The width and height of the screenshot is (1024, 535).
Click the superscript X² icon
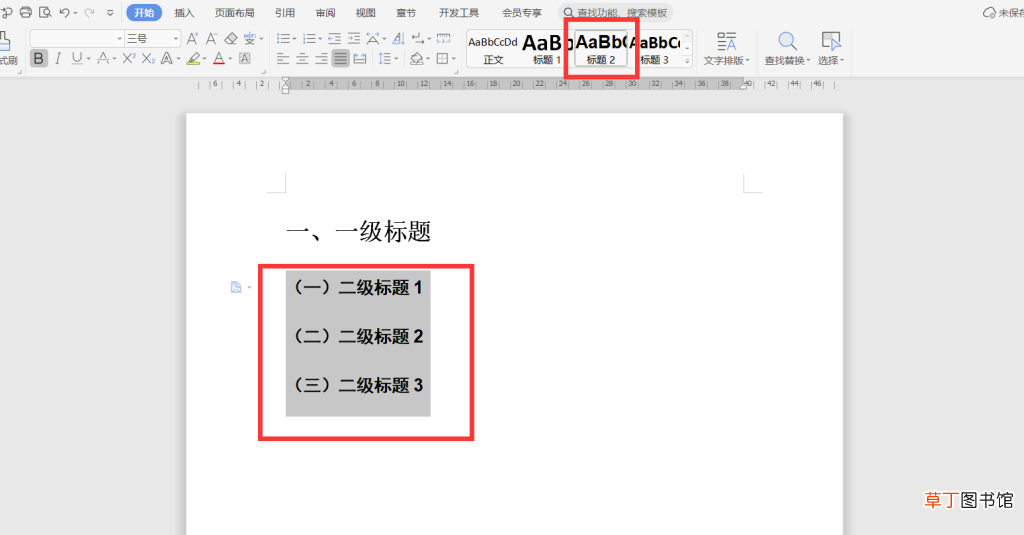(129, 59)
